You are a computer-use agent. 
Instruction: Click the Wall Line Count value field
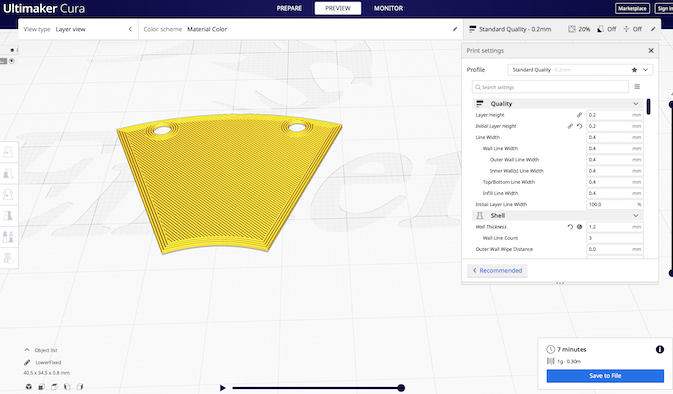pyautogui.click(x=615, y=238)
